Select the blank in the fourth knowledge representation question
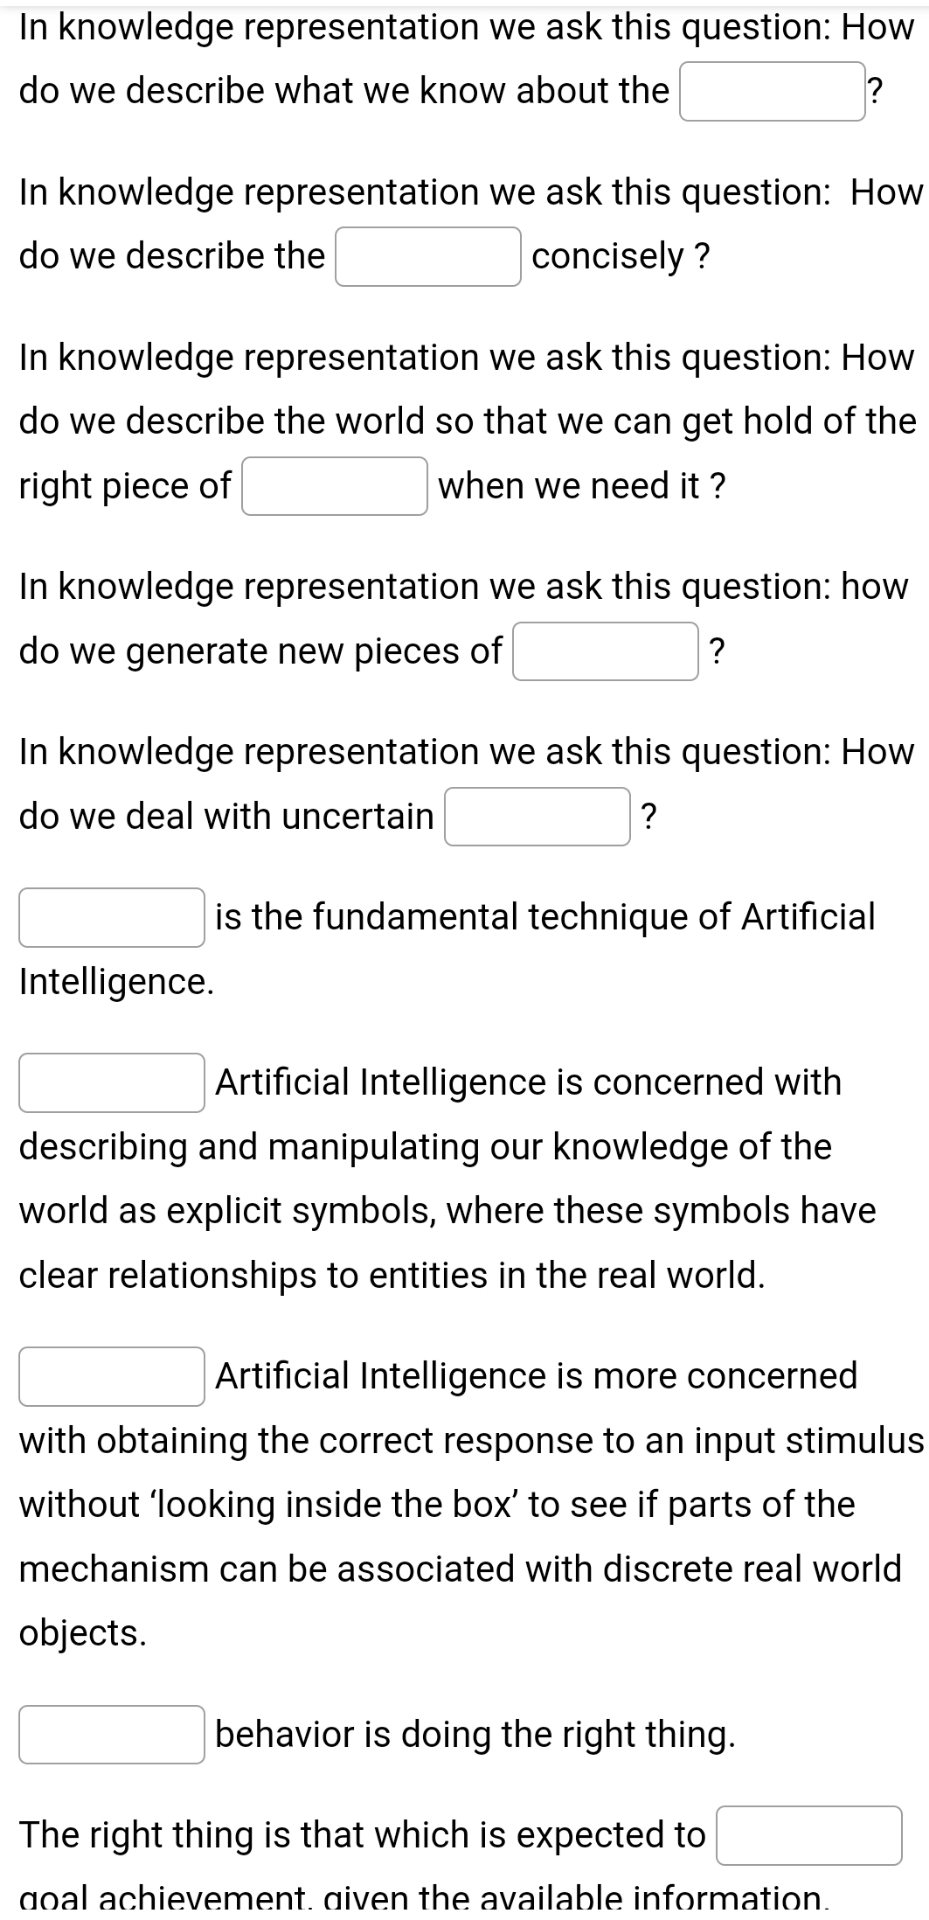Viewport: 929px width, 1920px height. (x=604, y=651)
